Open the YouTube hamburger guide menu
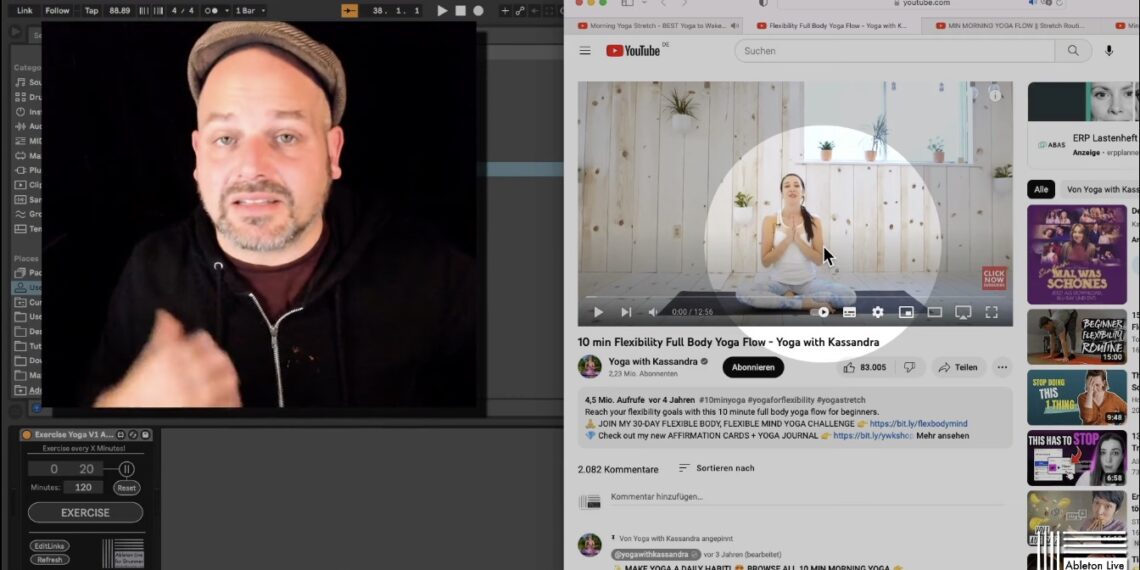The height and width of the screenshot is (570, 1140). [585, 51]
